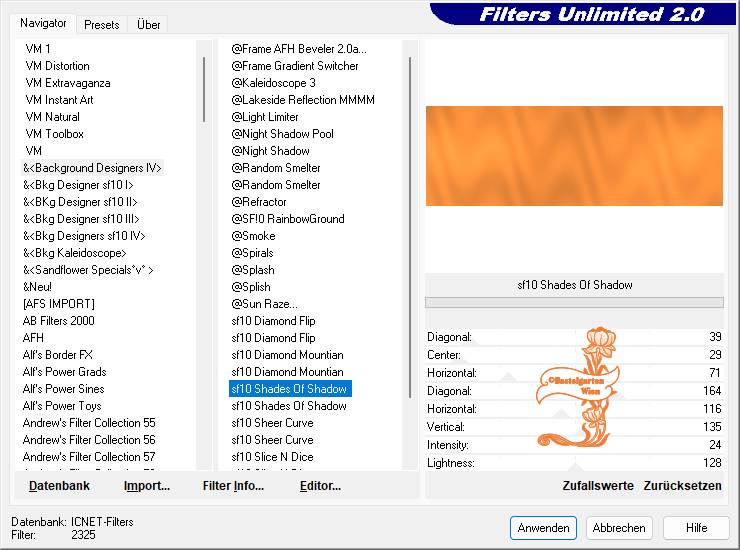Choose the VM Instant Art category

coord(59,100)
